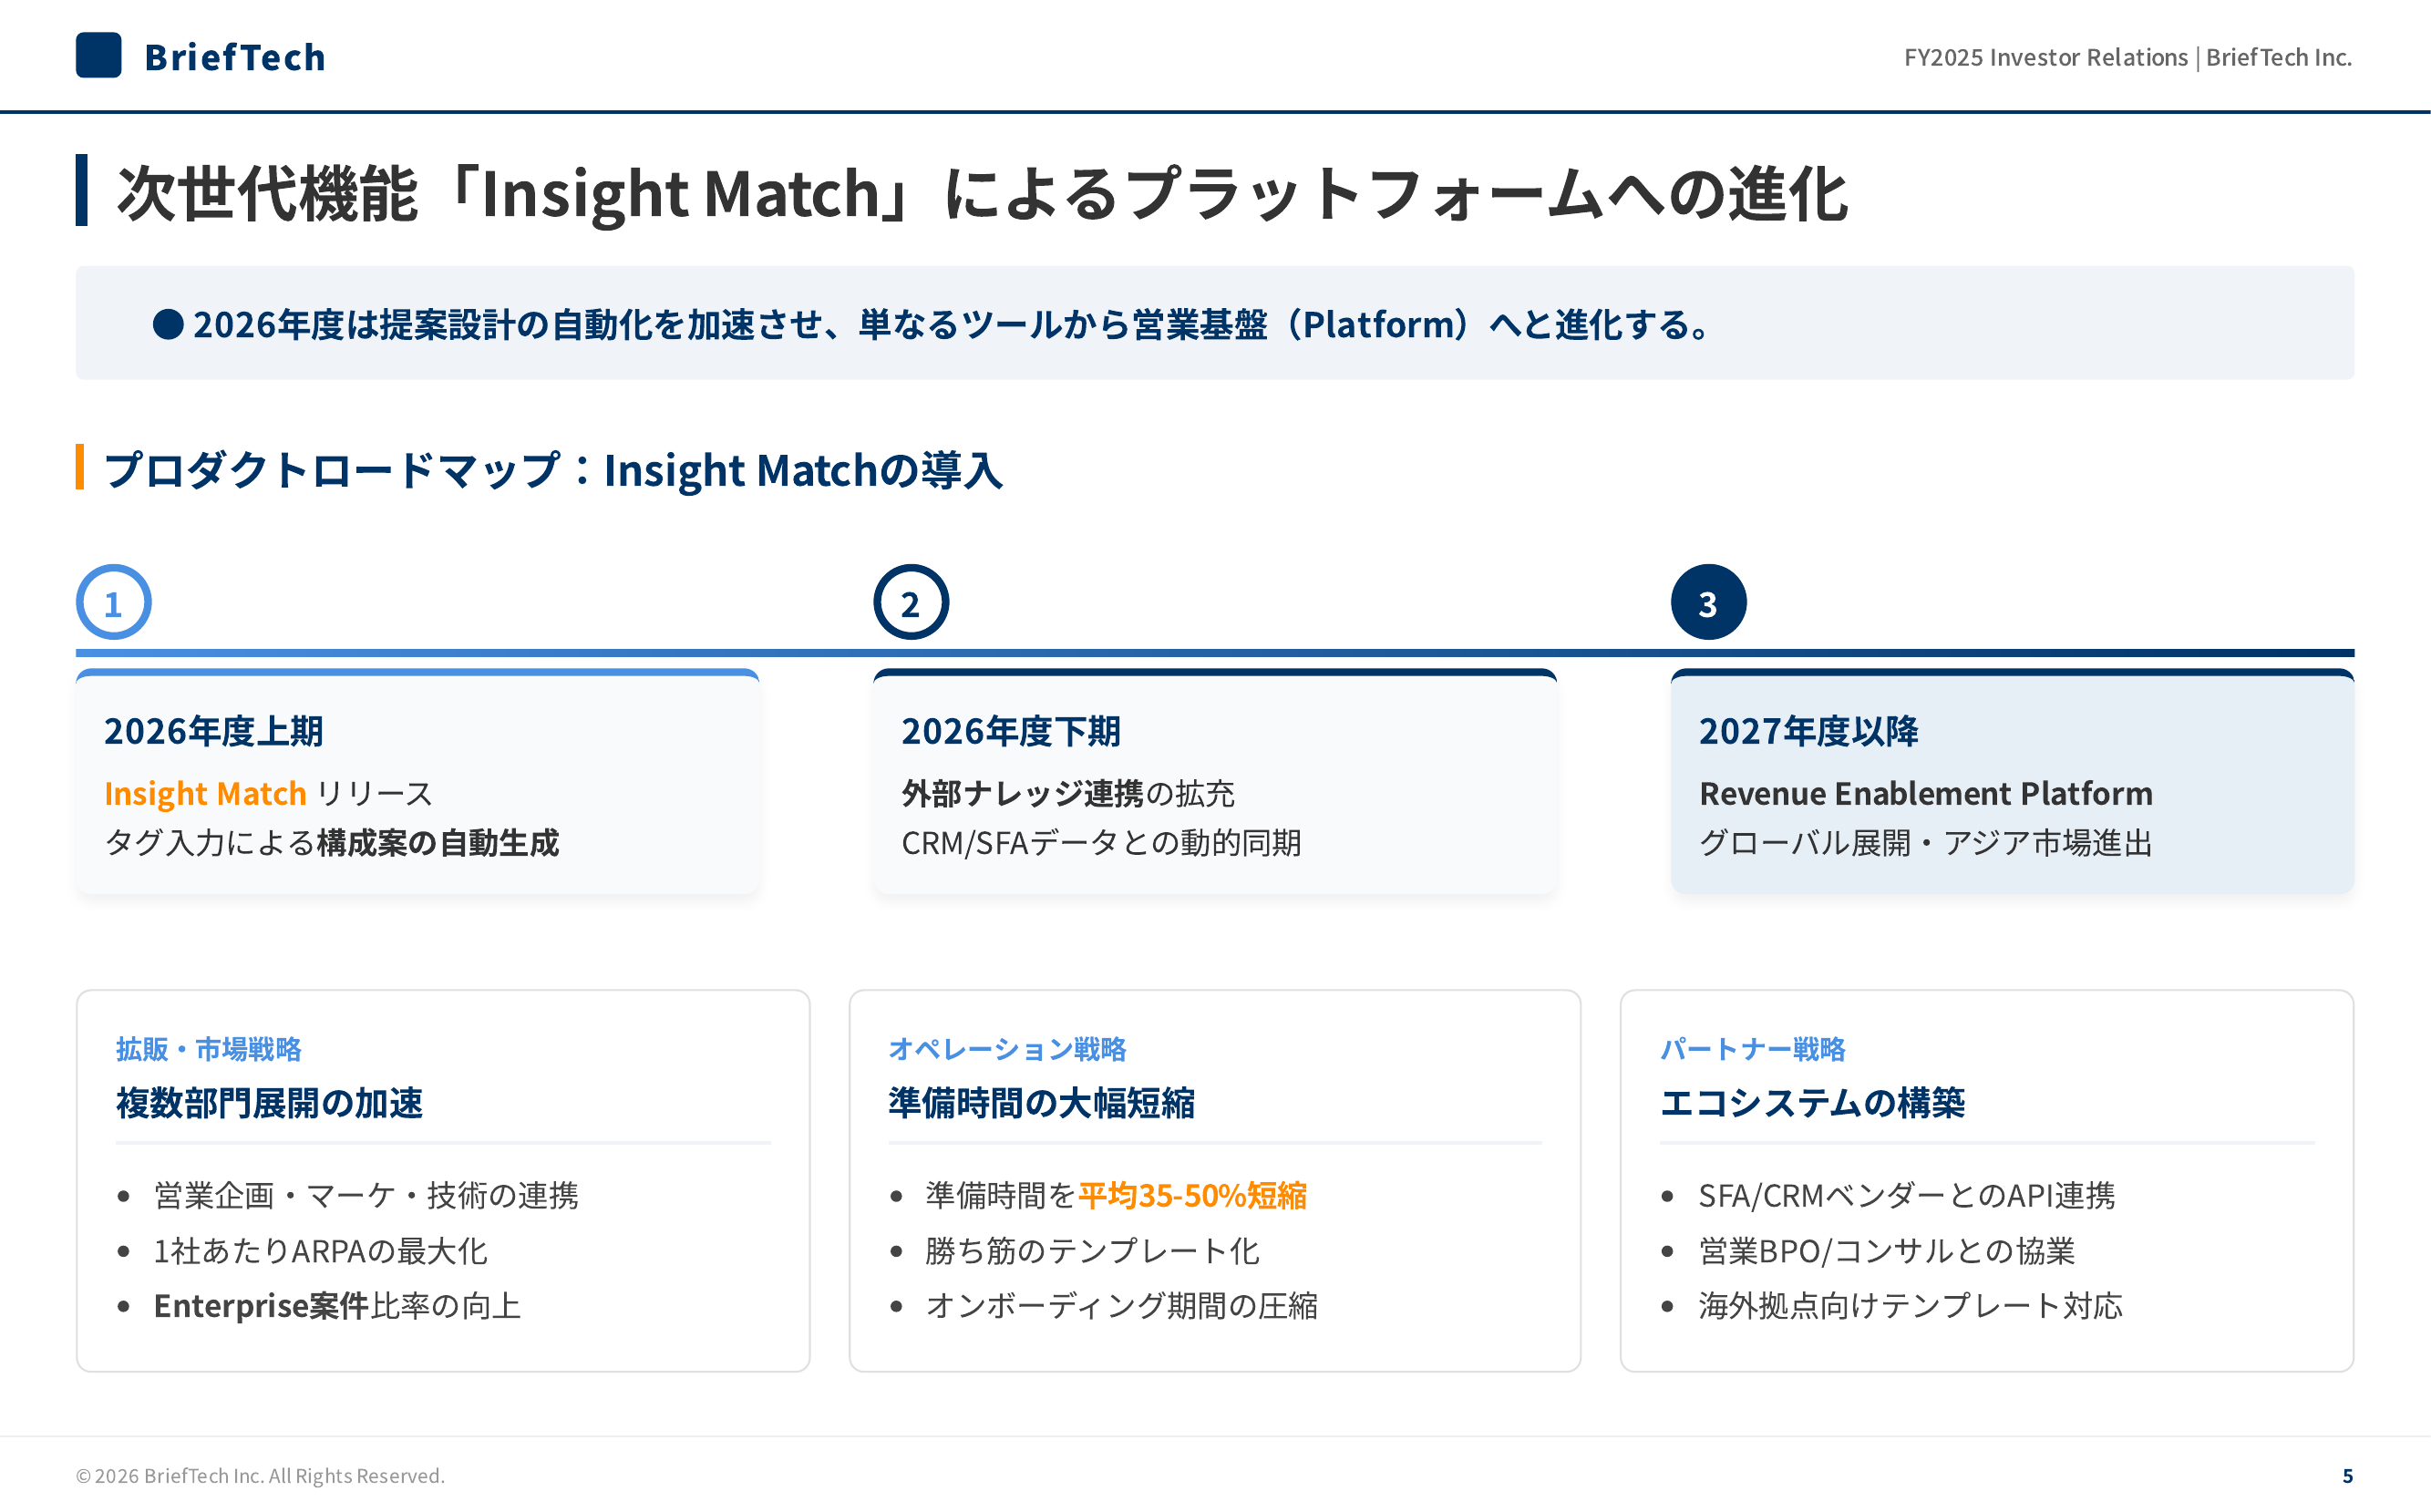Select the オペレーション戦略 label

tap(1006, 1049)
